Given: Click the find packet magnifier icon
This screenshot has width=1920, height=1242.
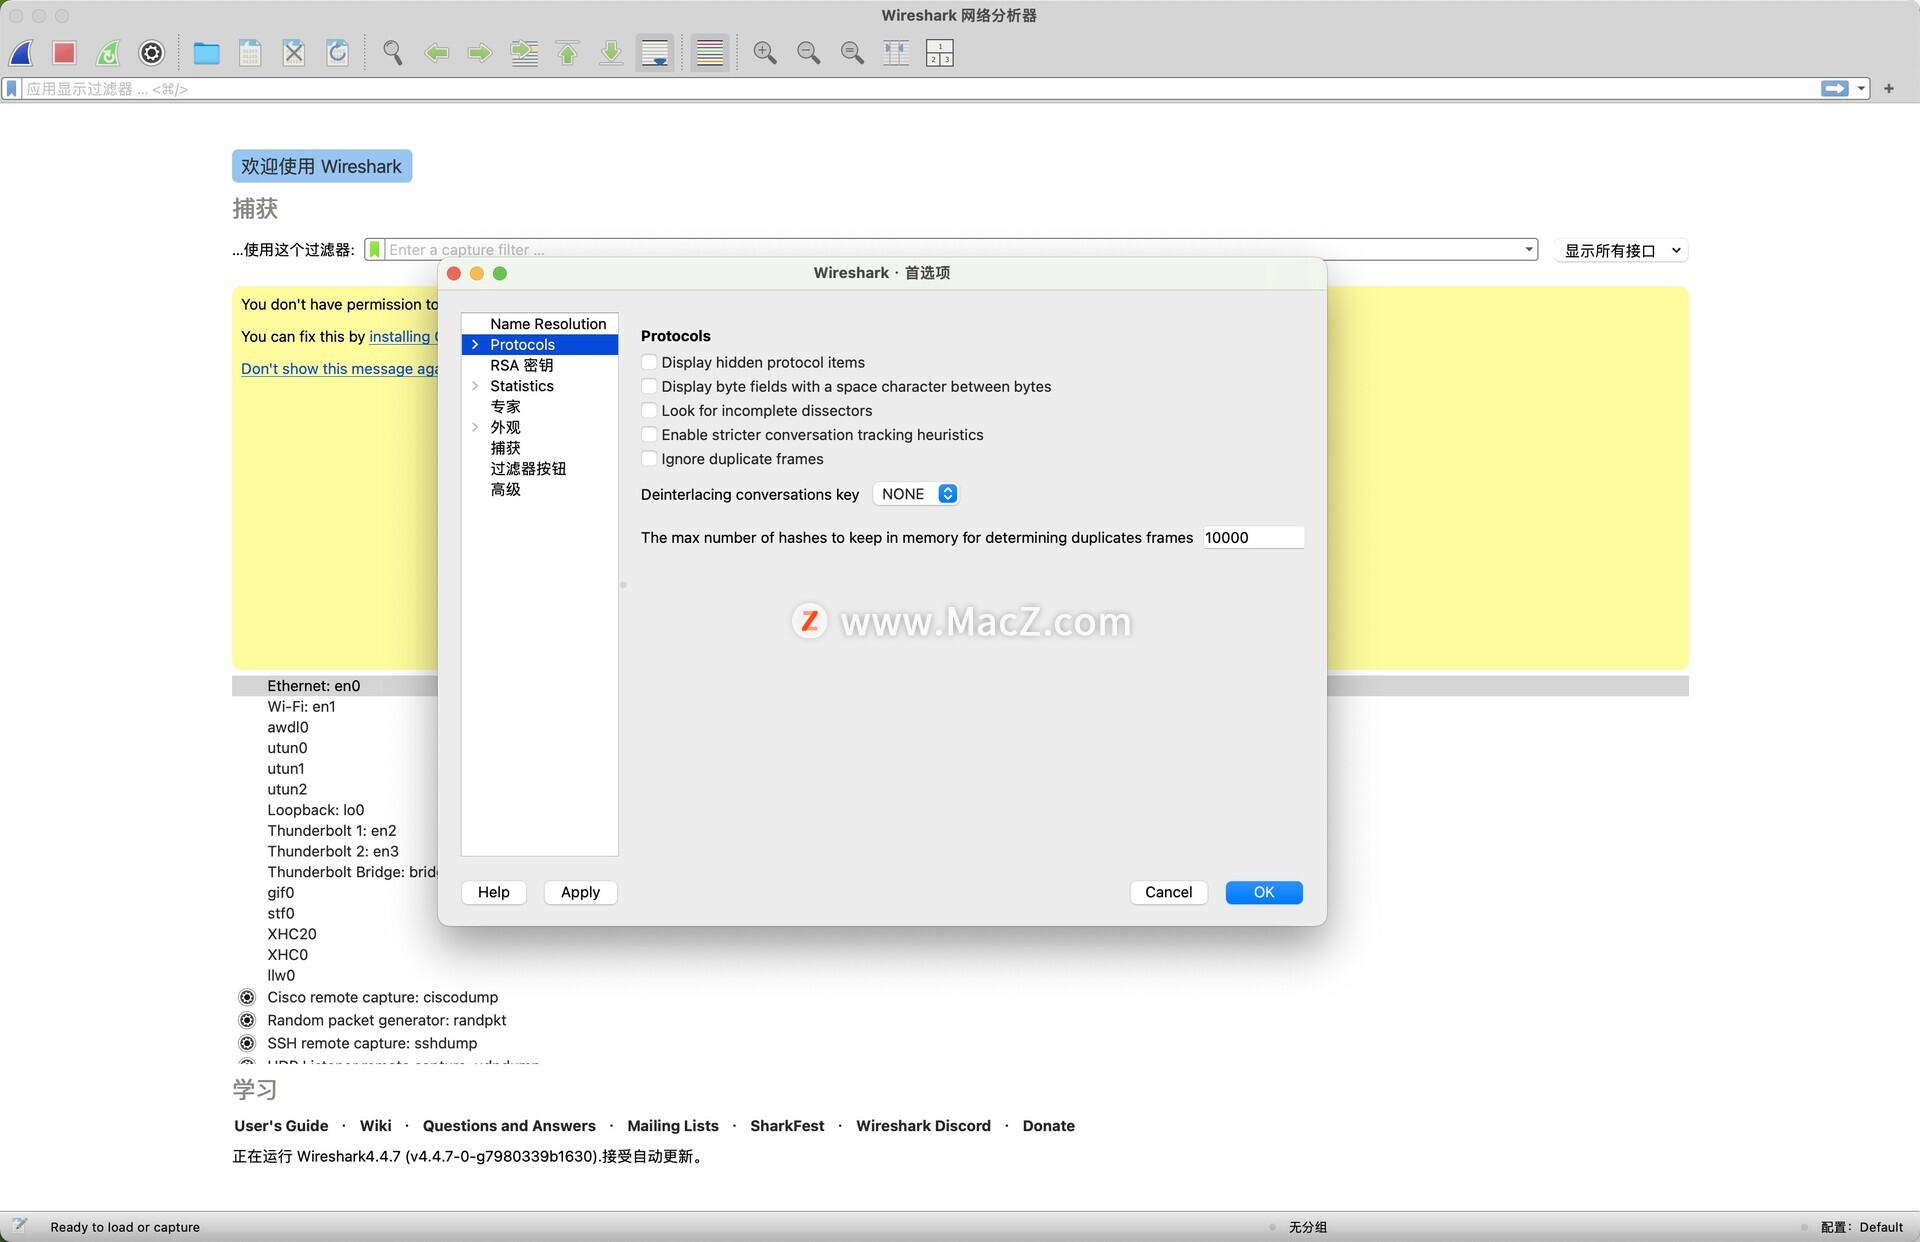Looking at the screenshot, I should tap(393, 53).
